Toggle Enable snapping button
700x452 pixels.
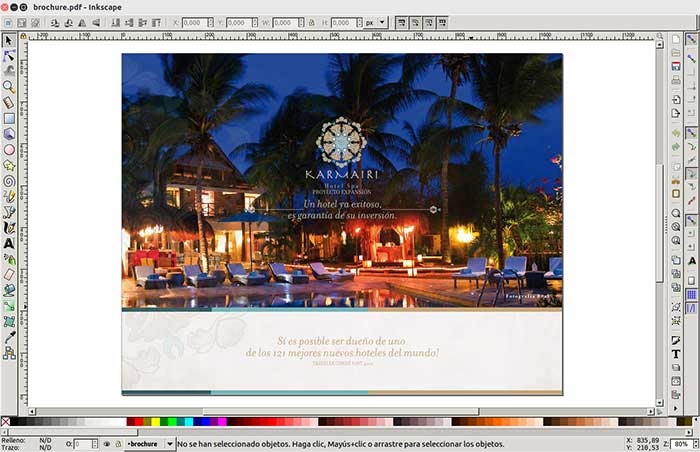(x=691, y=40)
